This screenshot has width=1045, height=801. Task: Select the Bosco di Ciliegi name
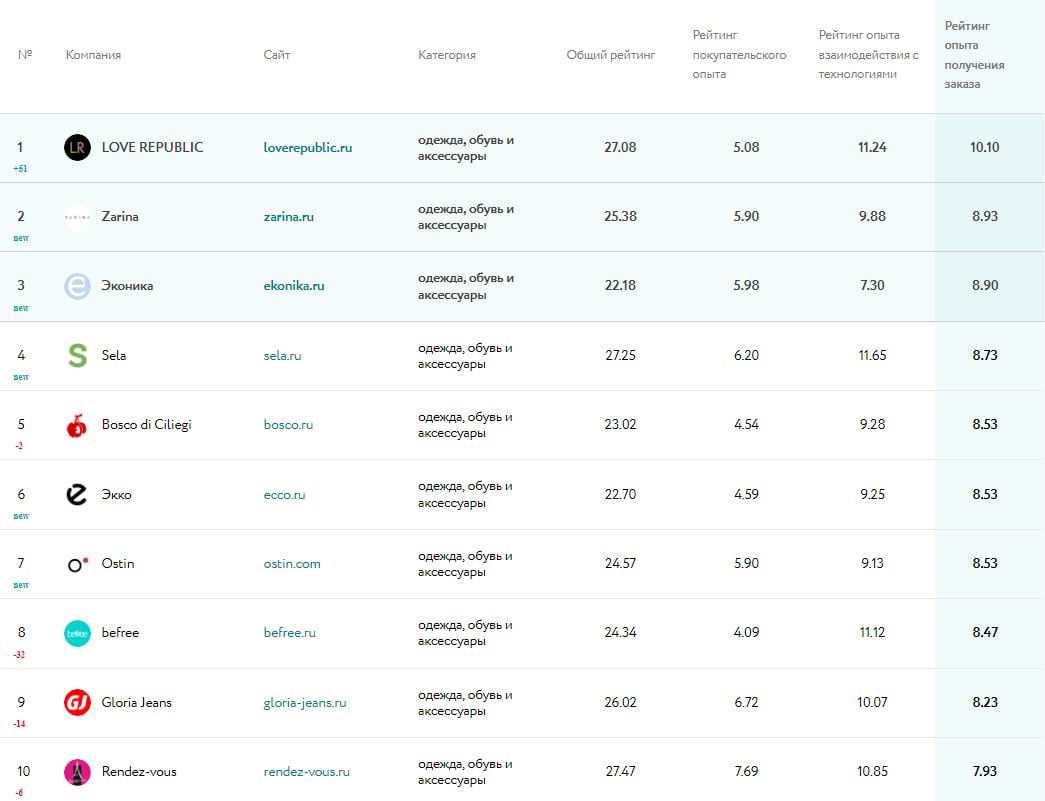147,424
